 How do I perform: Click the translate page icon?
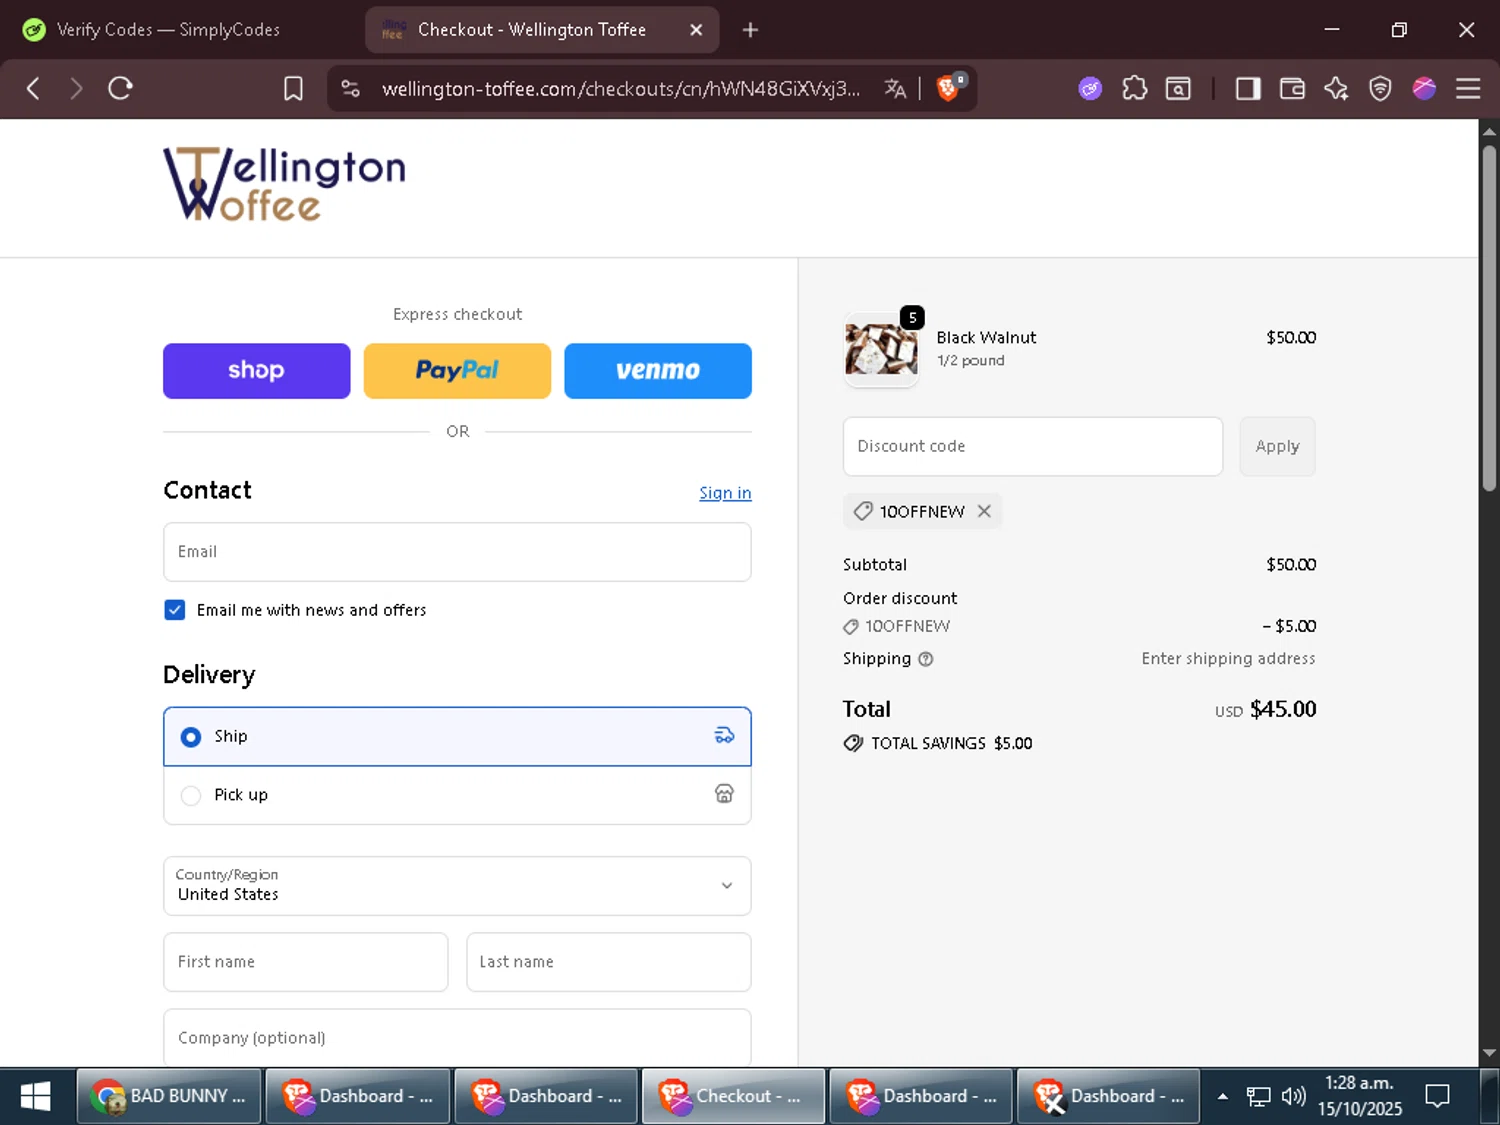(x=895, y=89)
